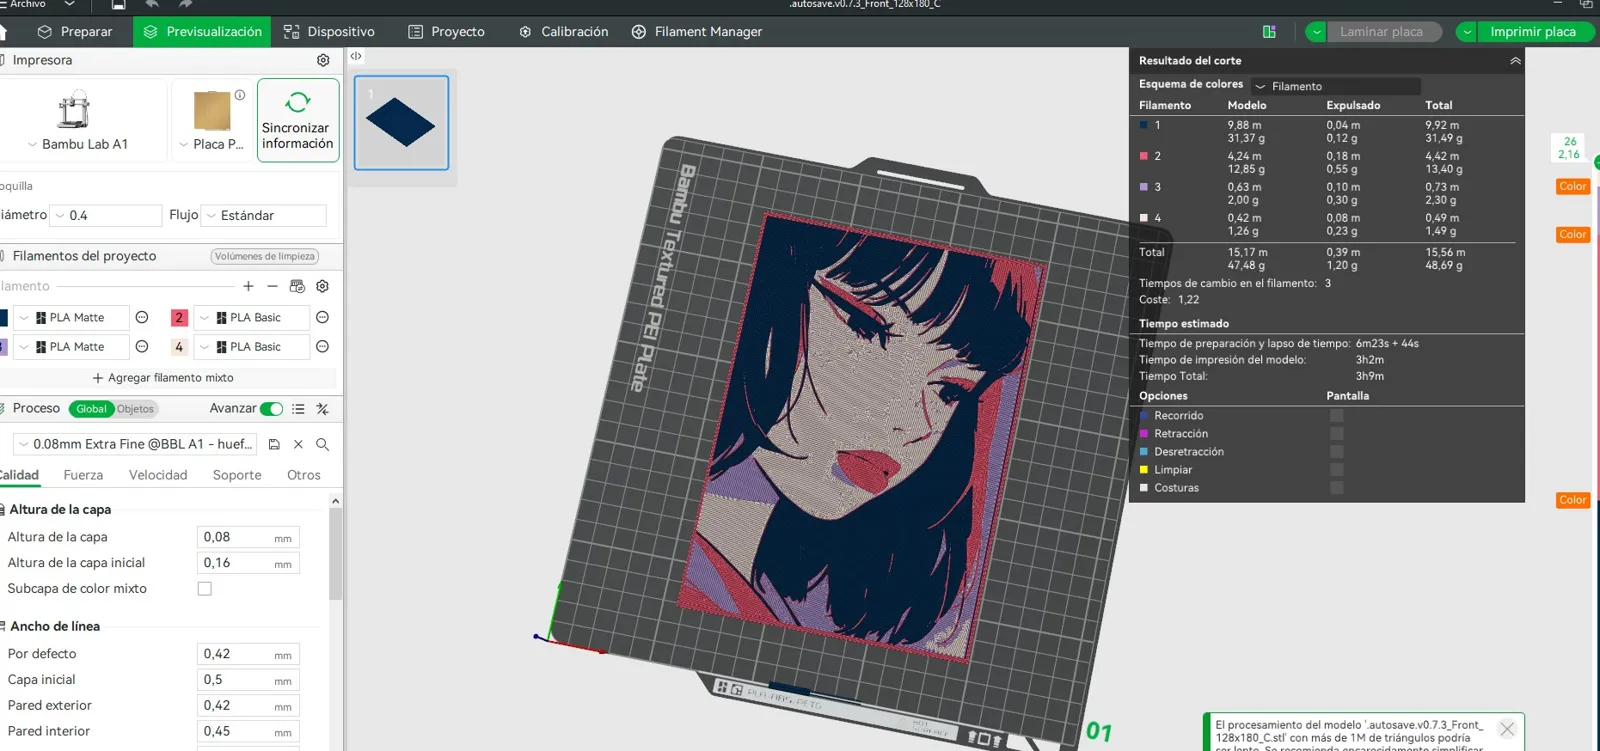This screenshot has width=1600, height=751.
Task: Toggle Retracción display checkbox
Action: [1337, 434]
